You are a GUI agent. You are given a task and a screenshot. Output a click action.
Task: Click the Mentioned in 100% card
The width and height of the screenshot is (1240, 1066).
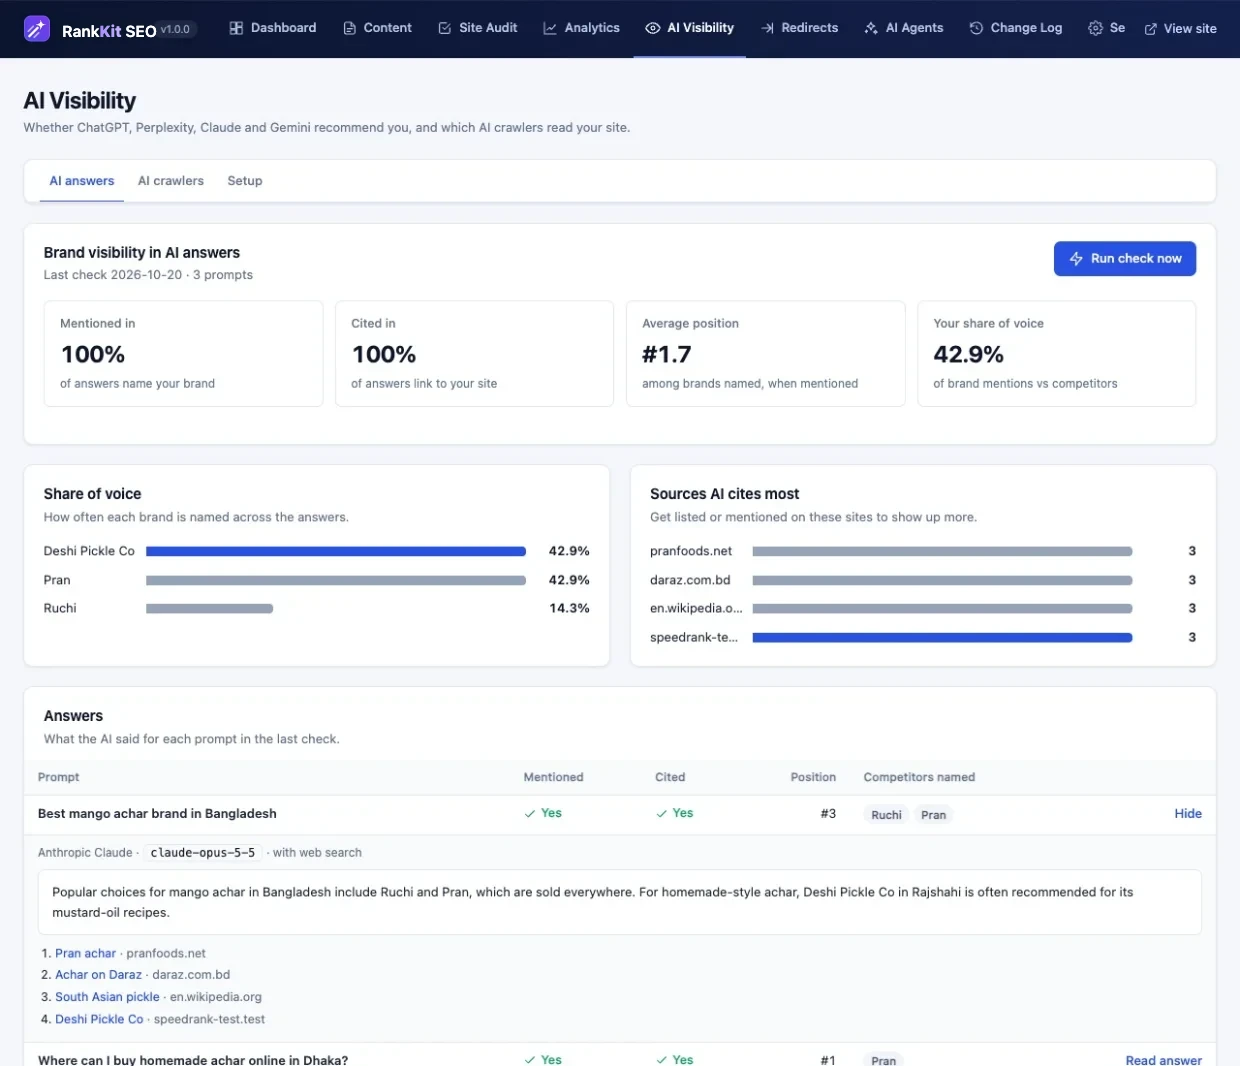183,354
